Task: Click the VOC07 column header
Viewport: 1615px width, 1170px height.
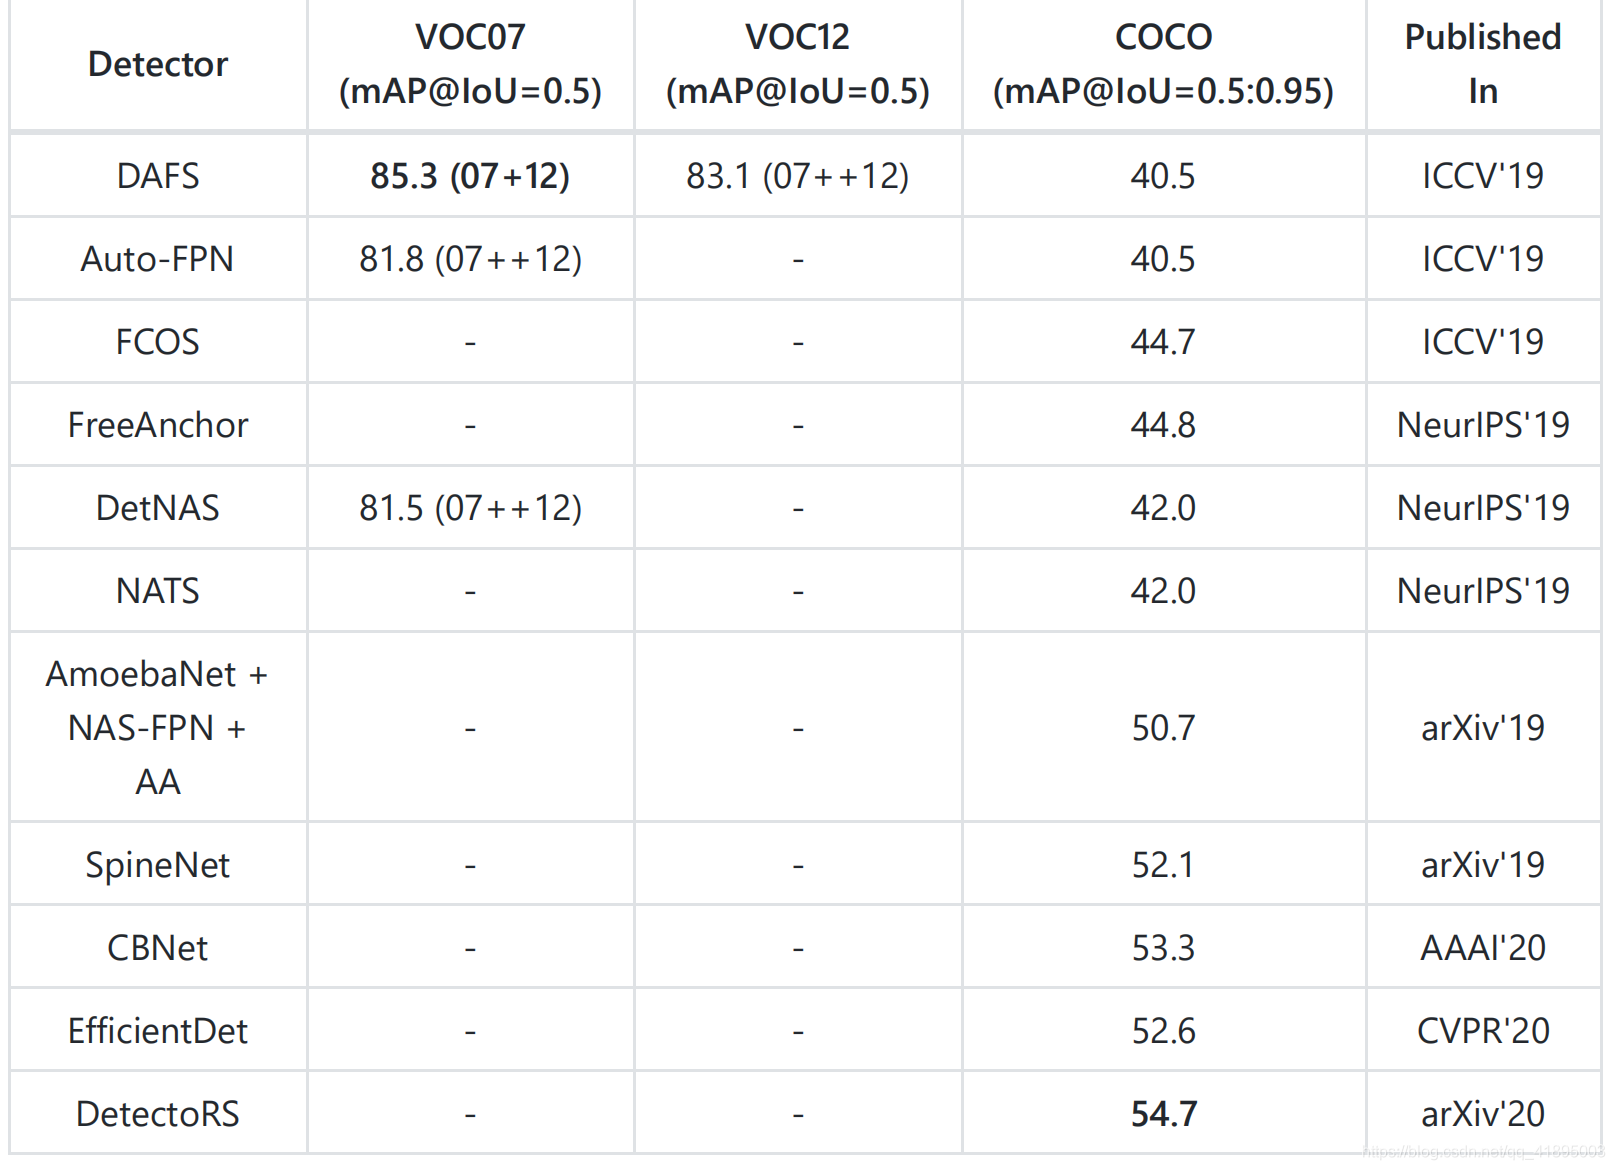Action: pos(470,64)
